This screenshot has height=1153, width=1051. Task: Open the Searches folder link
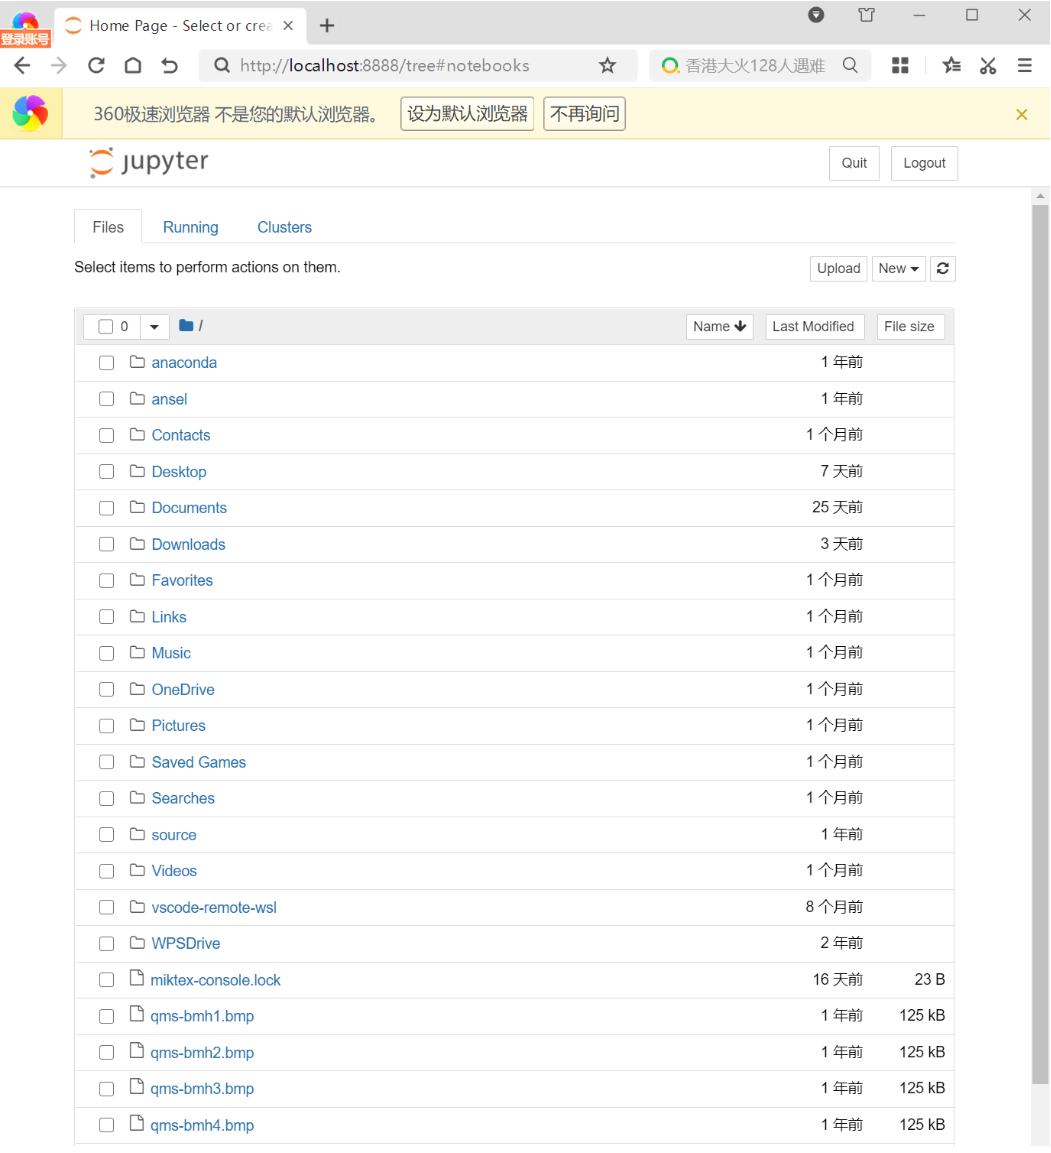183,799
